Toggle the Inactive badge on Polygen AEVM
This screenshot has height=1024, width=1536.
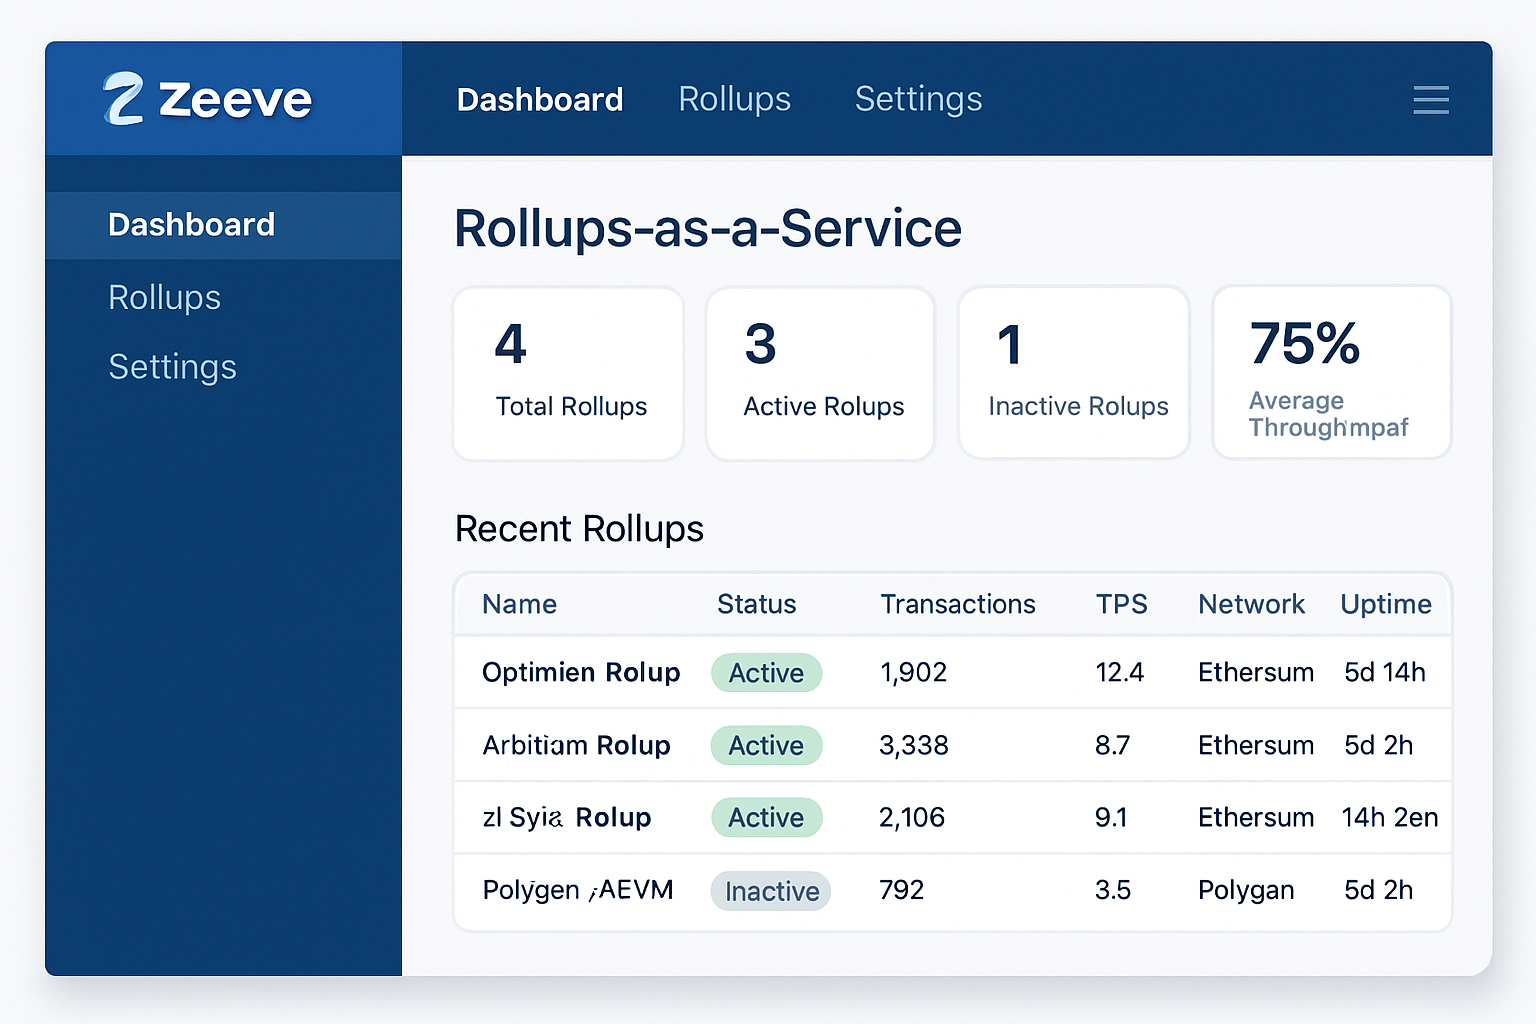coord(770,890)
